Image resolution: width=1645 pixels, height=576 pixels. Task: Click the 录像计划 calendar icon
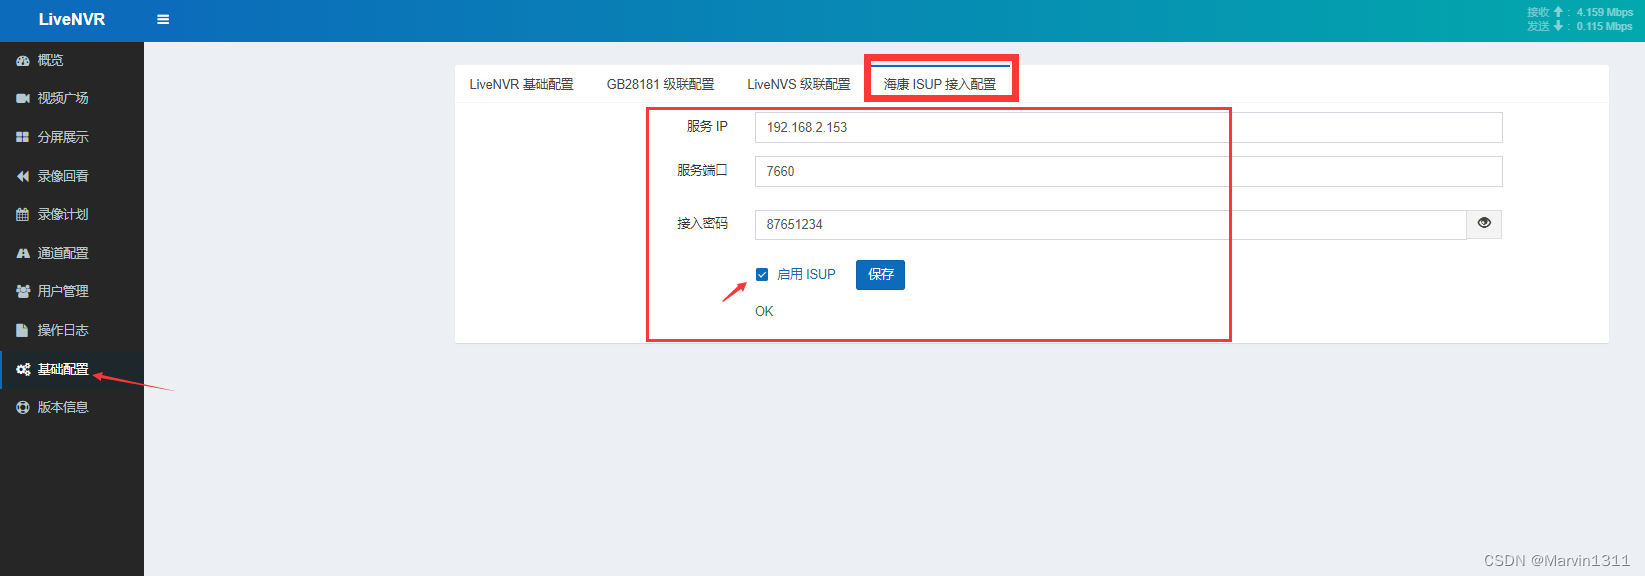point(23,214)
